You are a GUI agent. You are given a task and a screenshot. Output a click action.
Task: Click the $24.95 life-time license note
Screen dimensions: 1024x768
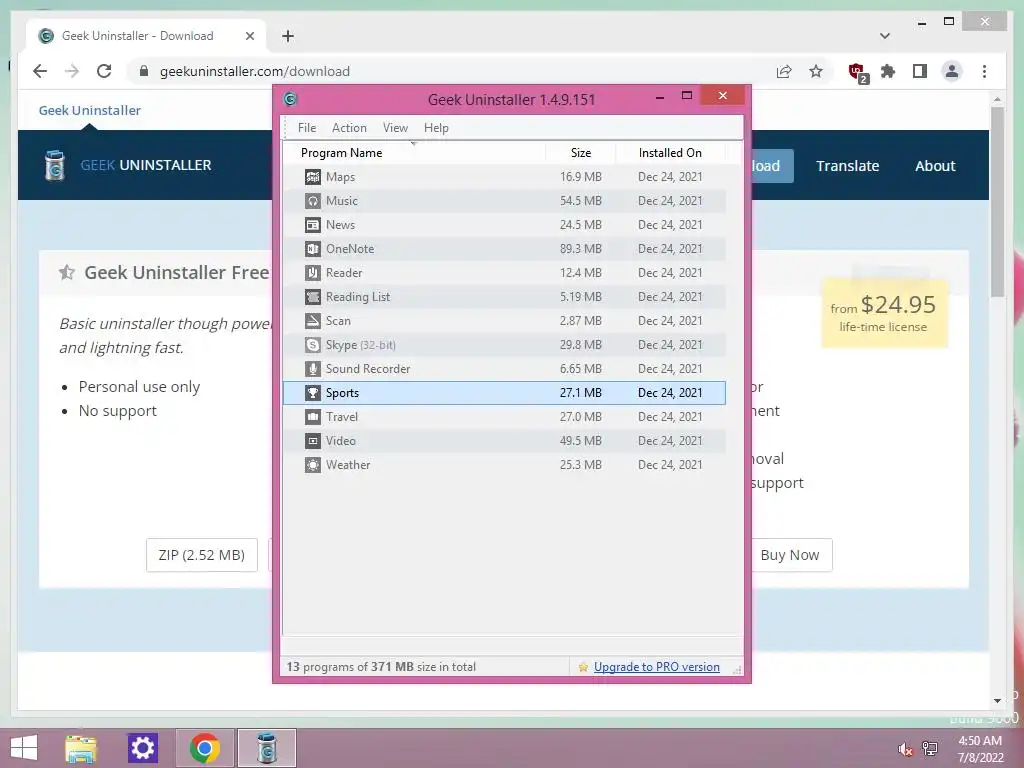pyautogui.click(x=884, y=313)
